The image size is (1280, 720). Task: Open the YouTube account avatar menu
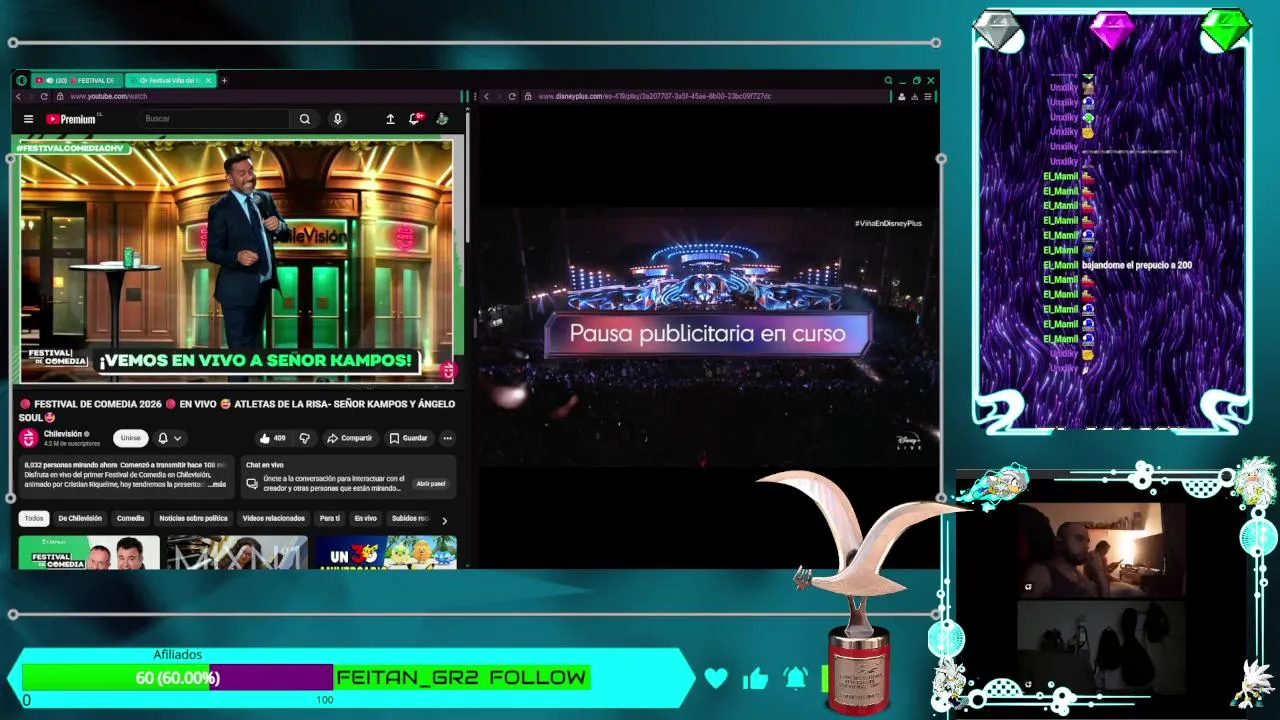(x=442, y=119)
